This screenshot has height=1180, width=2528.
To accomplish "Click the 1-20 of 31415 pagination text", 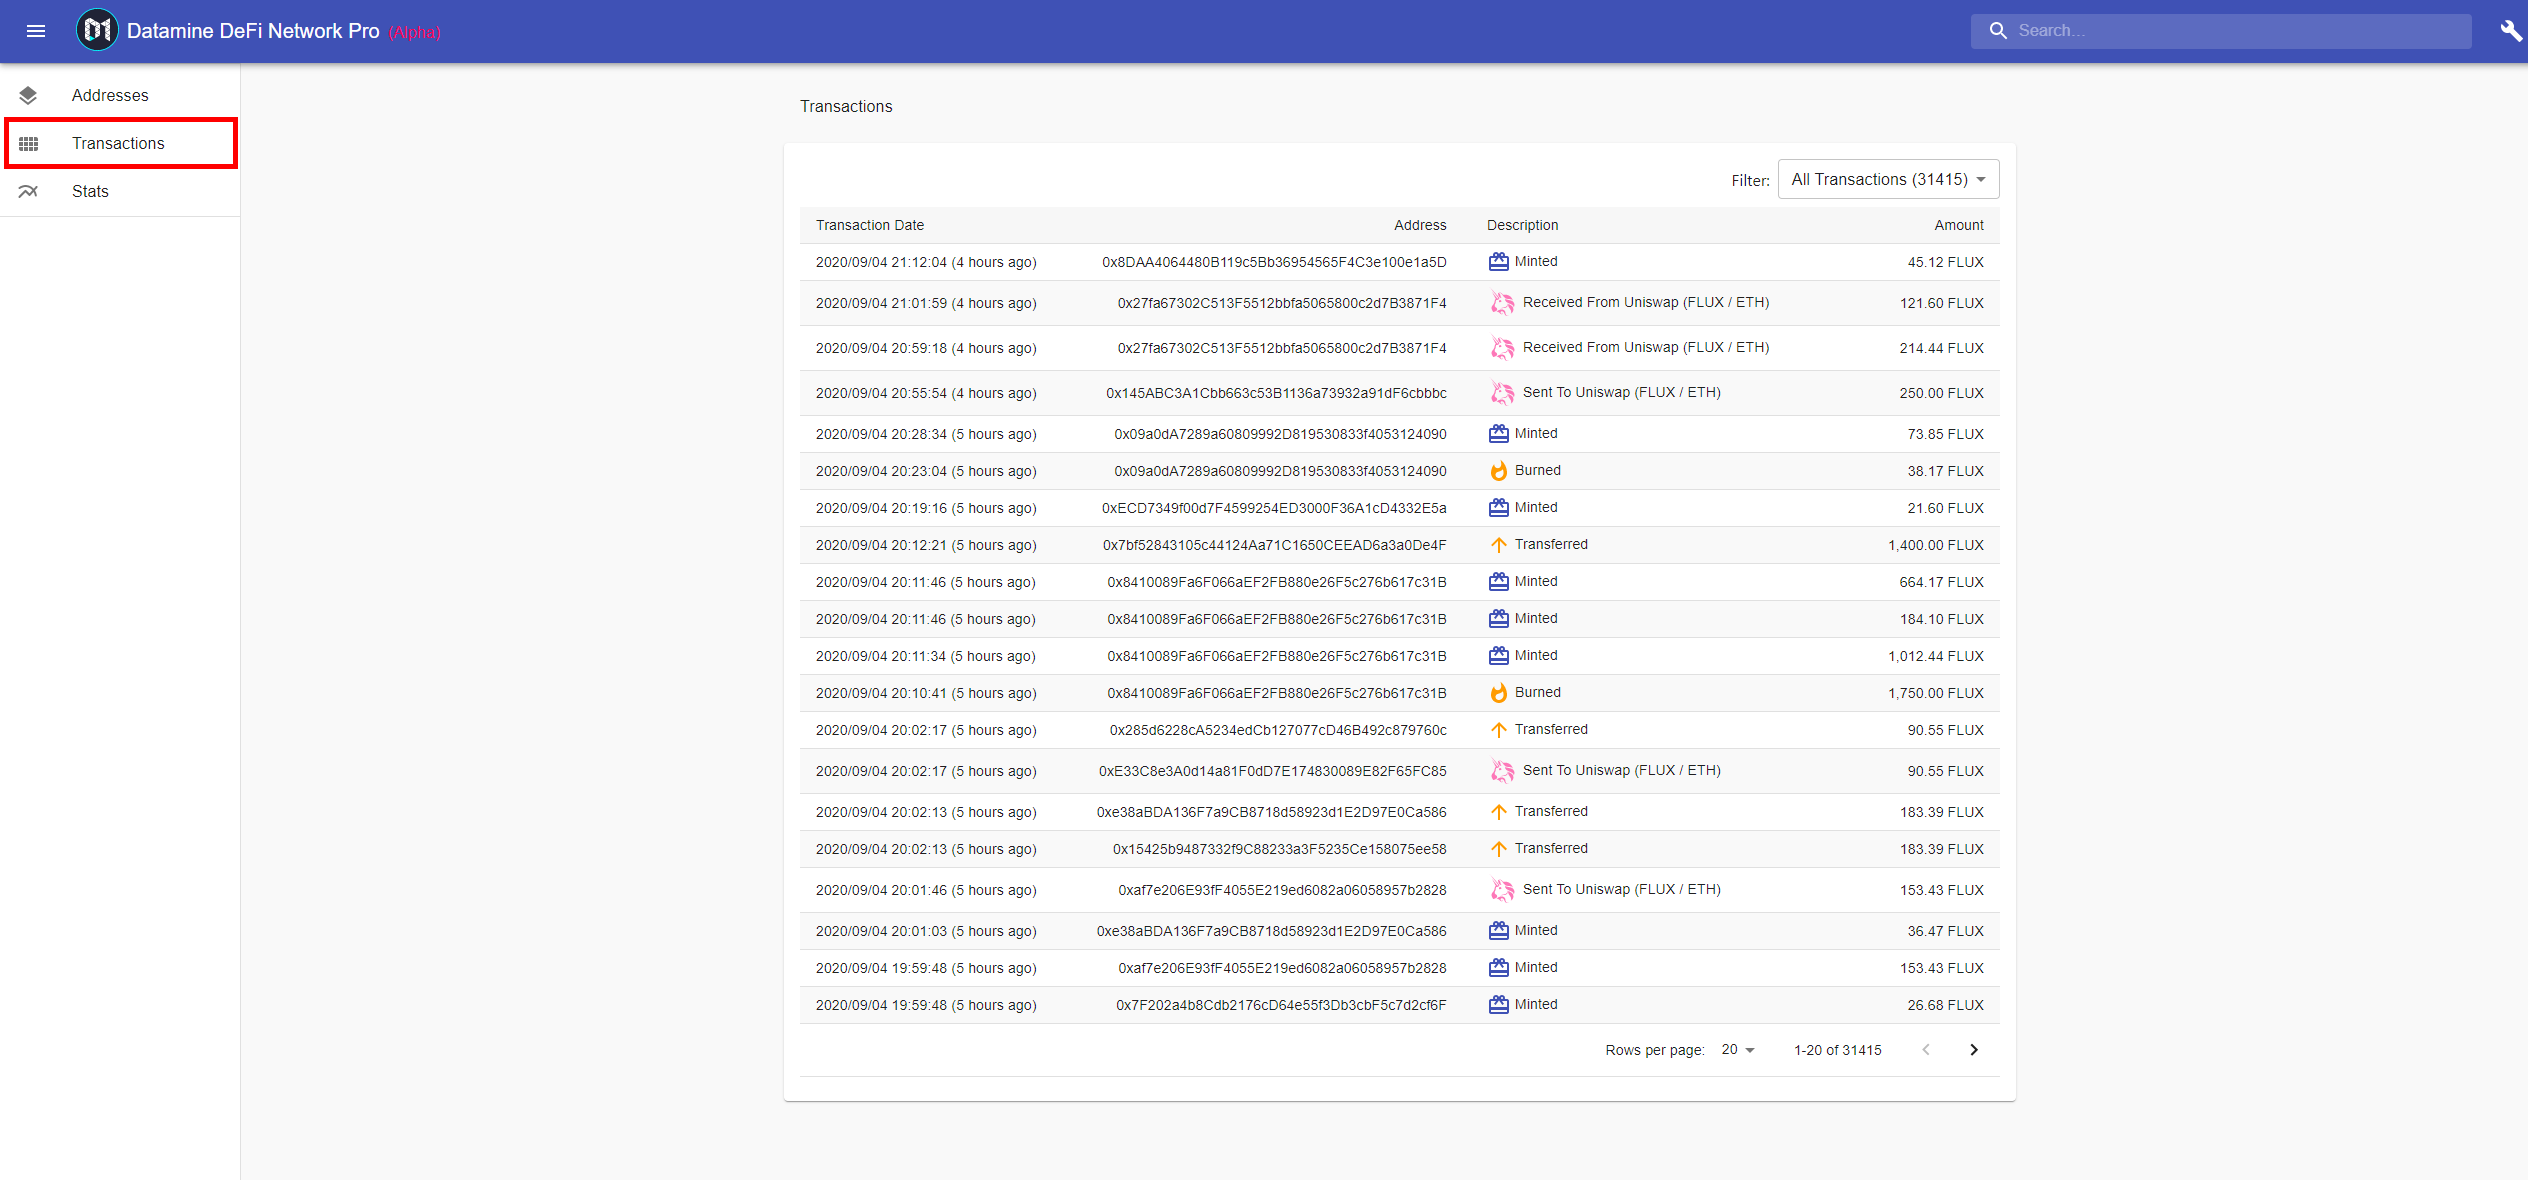I will click(x=1838, y=1050).
